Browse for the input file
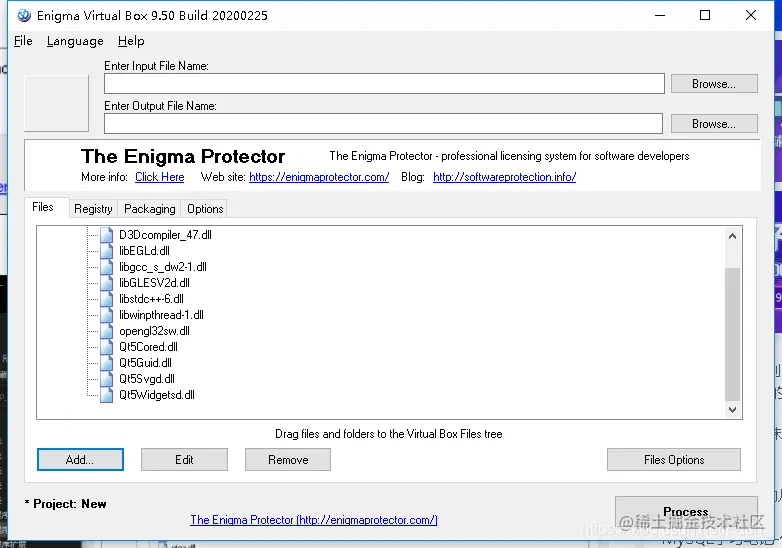 (x=714, y=84)
